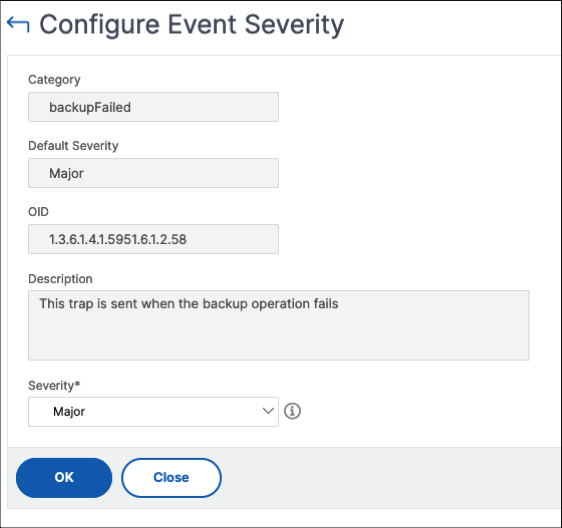The height and width of the screenshot is (528, 562).
Task: Dismiss the dialog with the Close button
Action: point(171,477)
